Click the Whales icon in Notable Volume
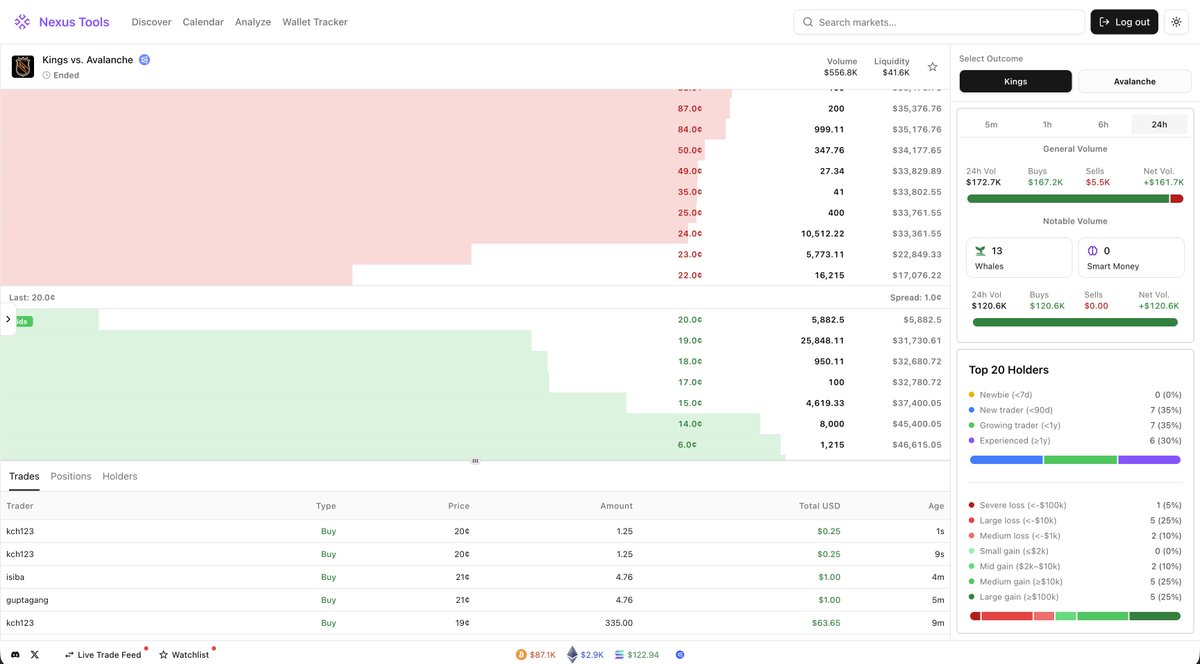Viewport: 1200px width, 664px height. point(981,251)
